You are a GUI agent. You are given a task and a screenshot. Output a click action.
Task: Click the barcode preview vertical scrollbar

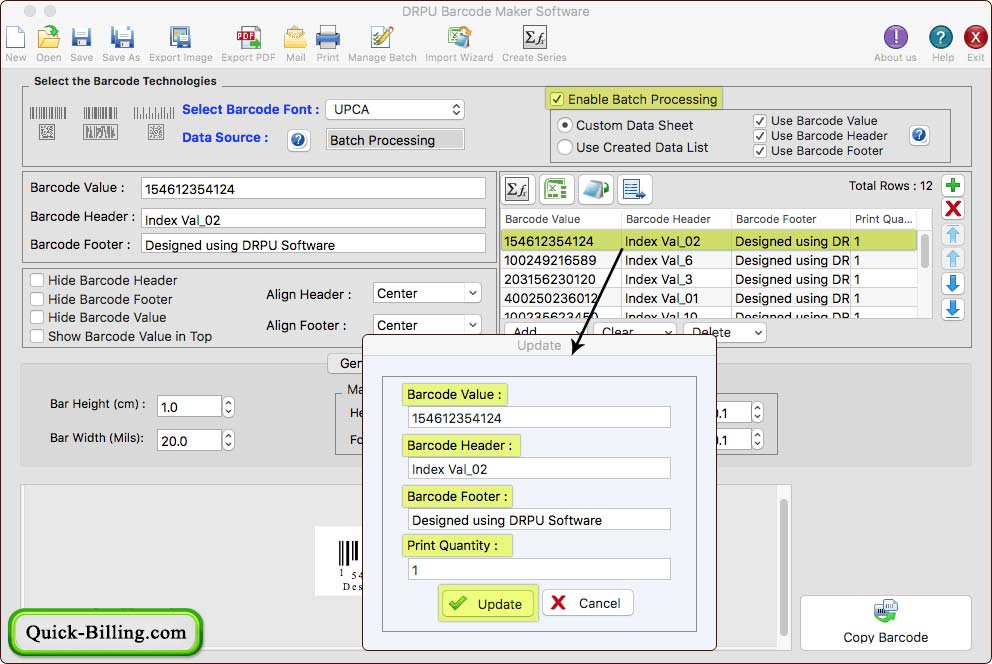click(x=784, y=566)
